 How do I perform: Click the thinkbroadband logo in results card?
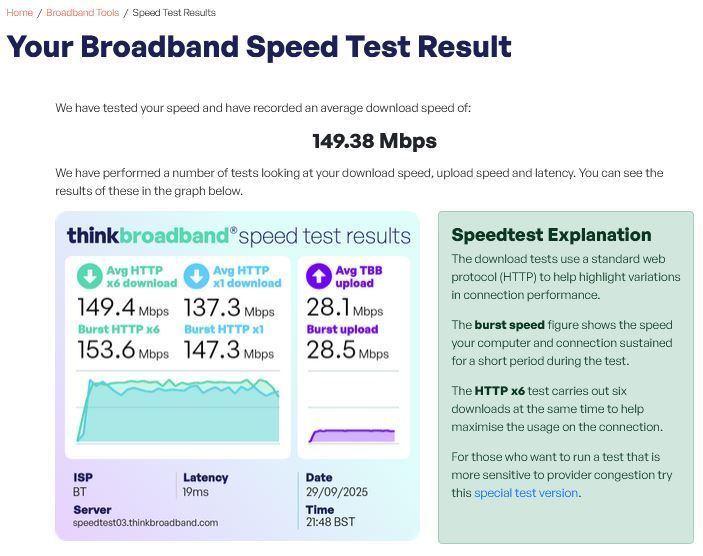click(x=152, y=235)
